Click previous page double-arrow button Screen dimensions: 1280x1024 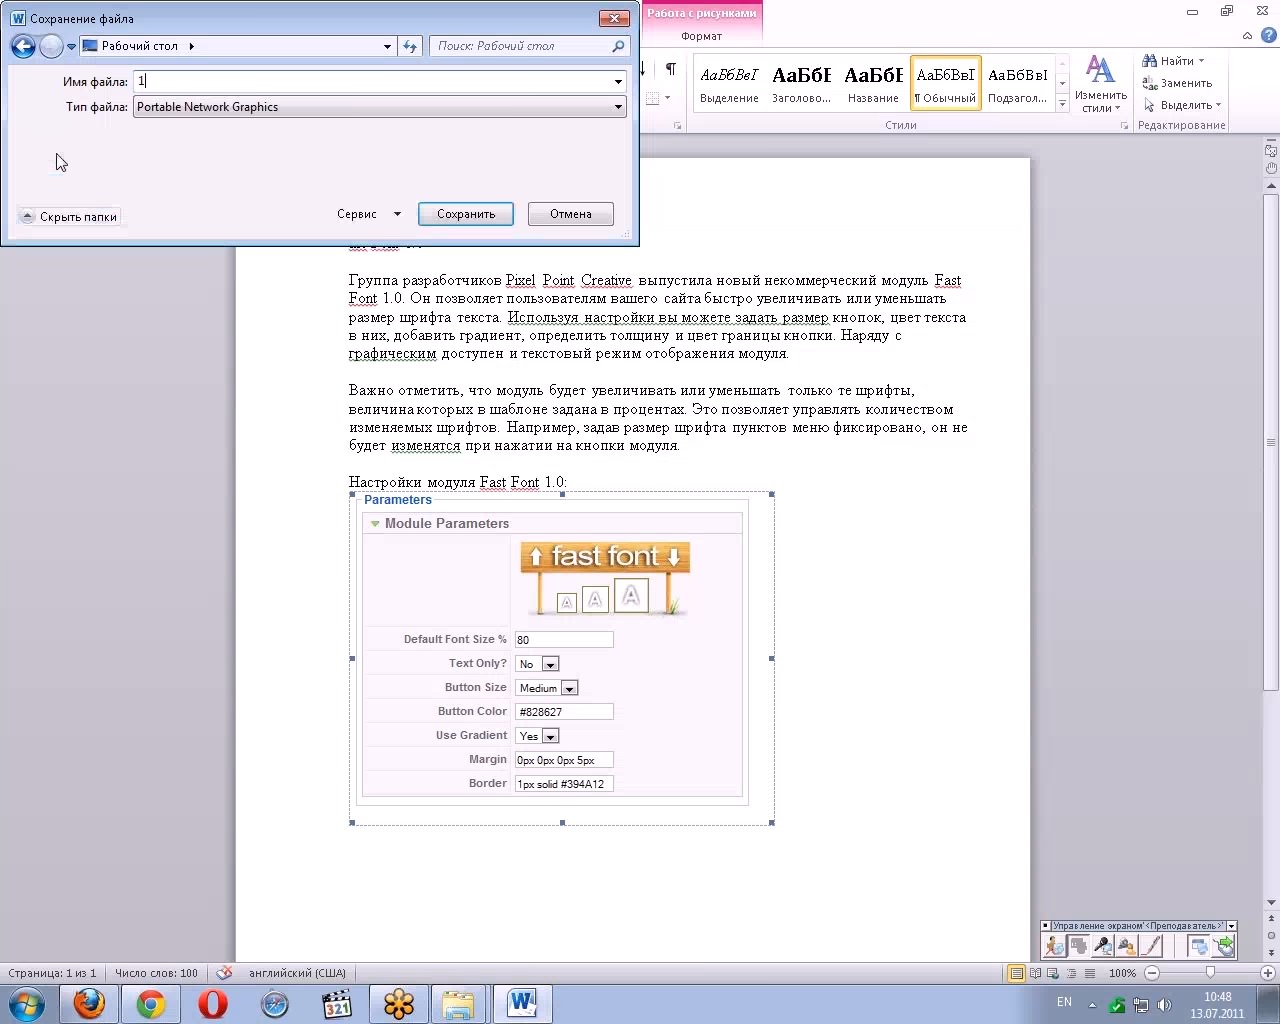click(1271, 916)
